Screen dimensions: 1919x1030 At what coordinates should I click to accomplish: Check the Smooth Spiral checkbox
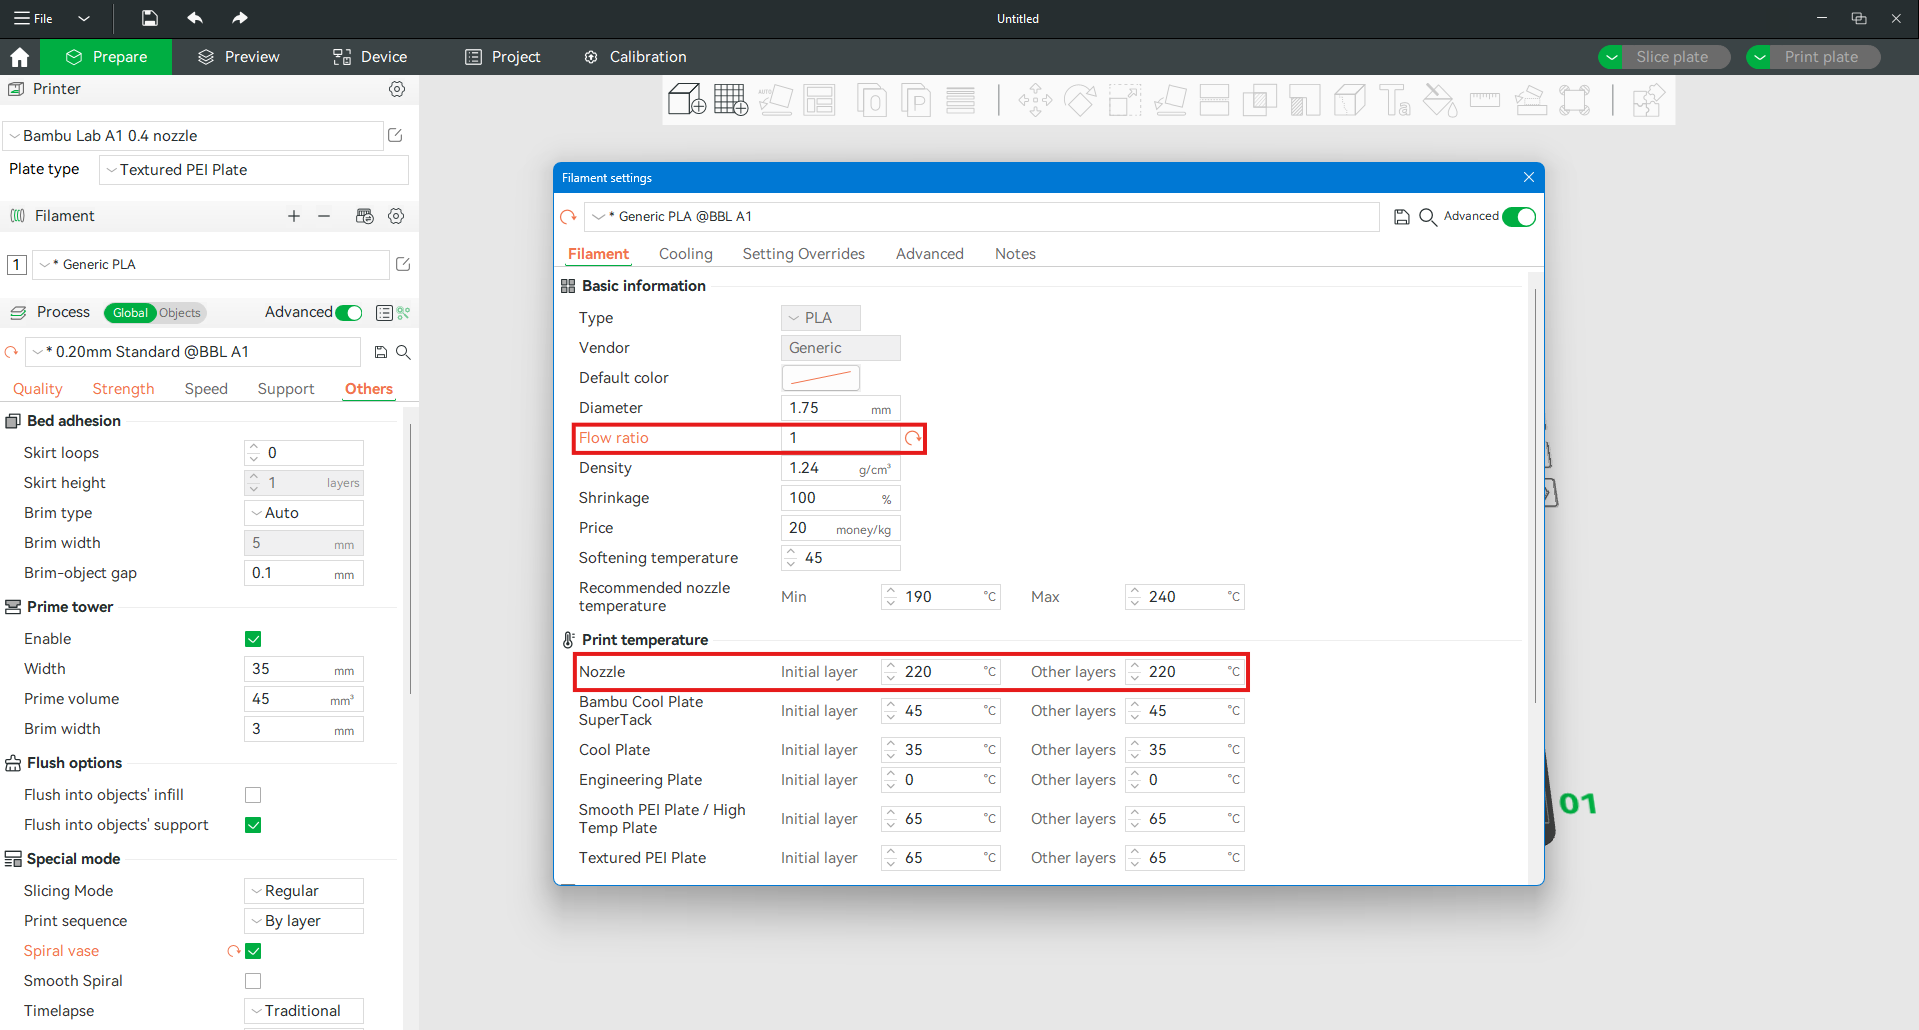coord(253,981)
